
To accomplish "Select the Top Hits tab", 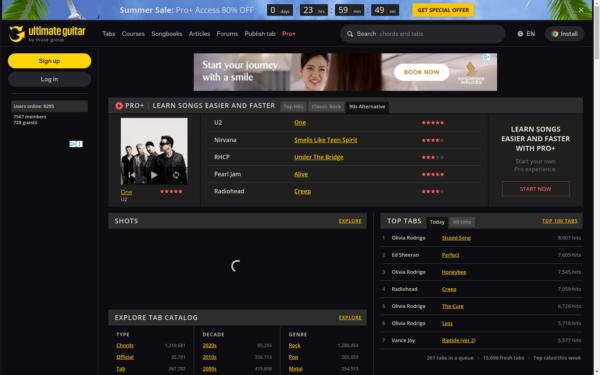I will (x=293, y=107).
